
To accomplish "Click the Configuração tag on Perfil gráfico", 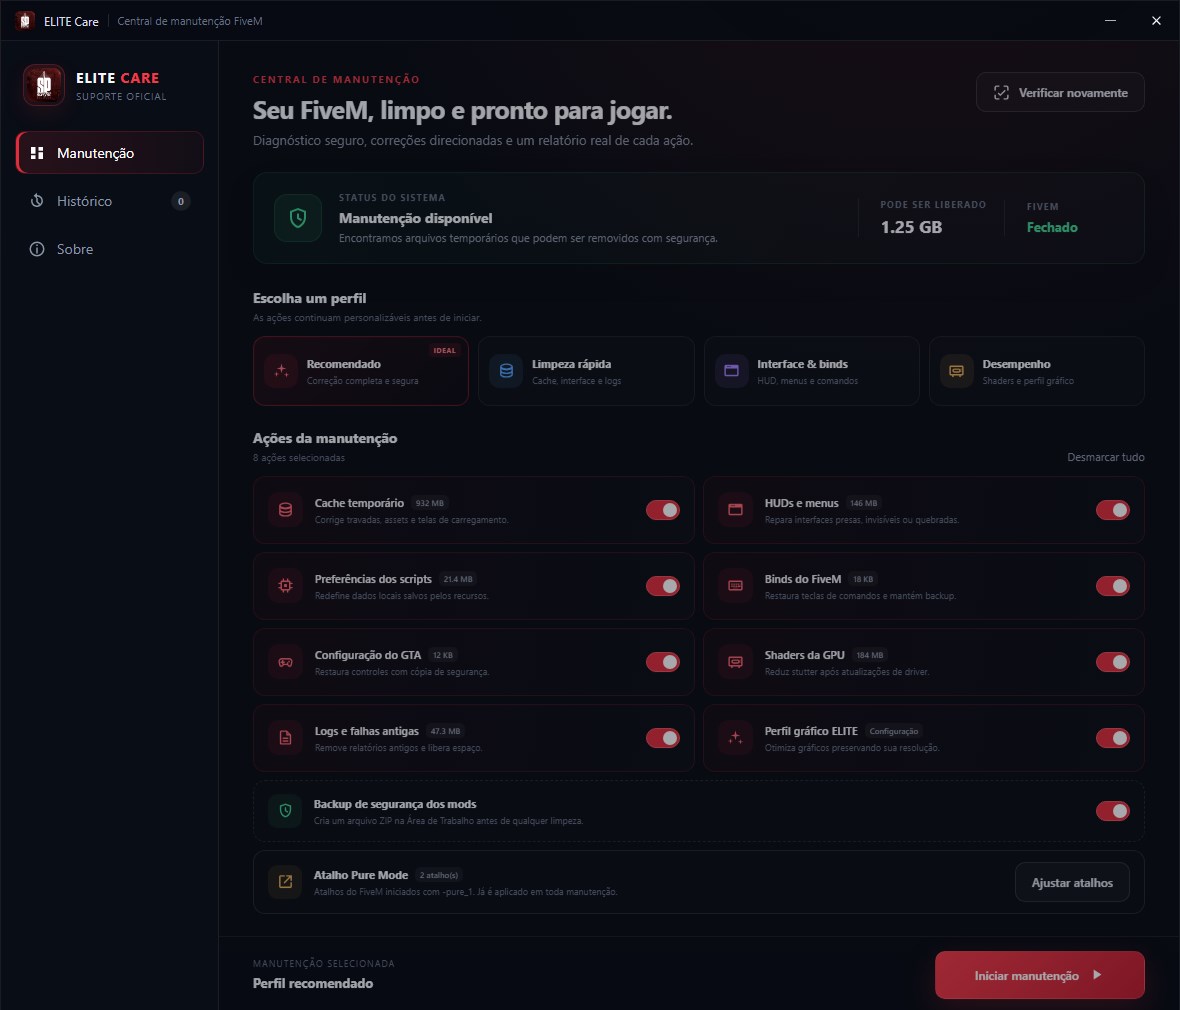I will tap(893, 732).
